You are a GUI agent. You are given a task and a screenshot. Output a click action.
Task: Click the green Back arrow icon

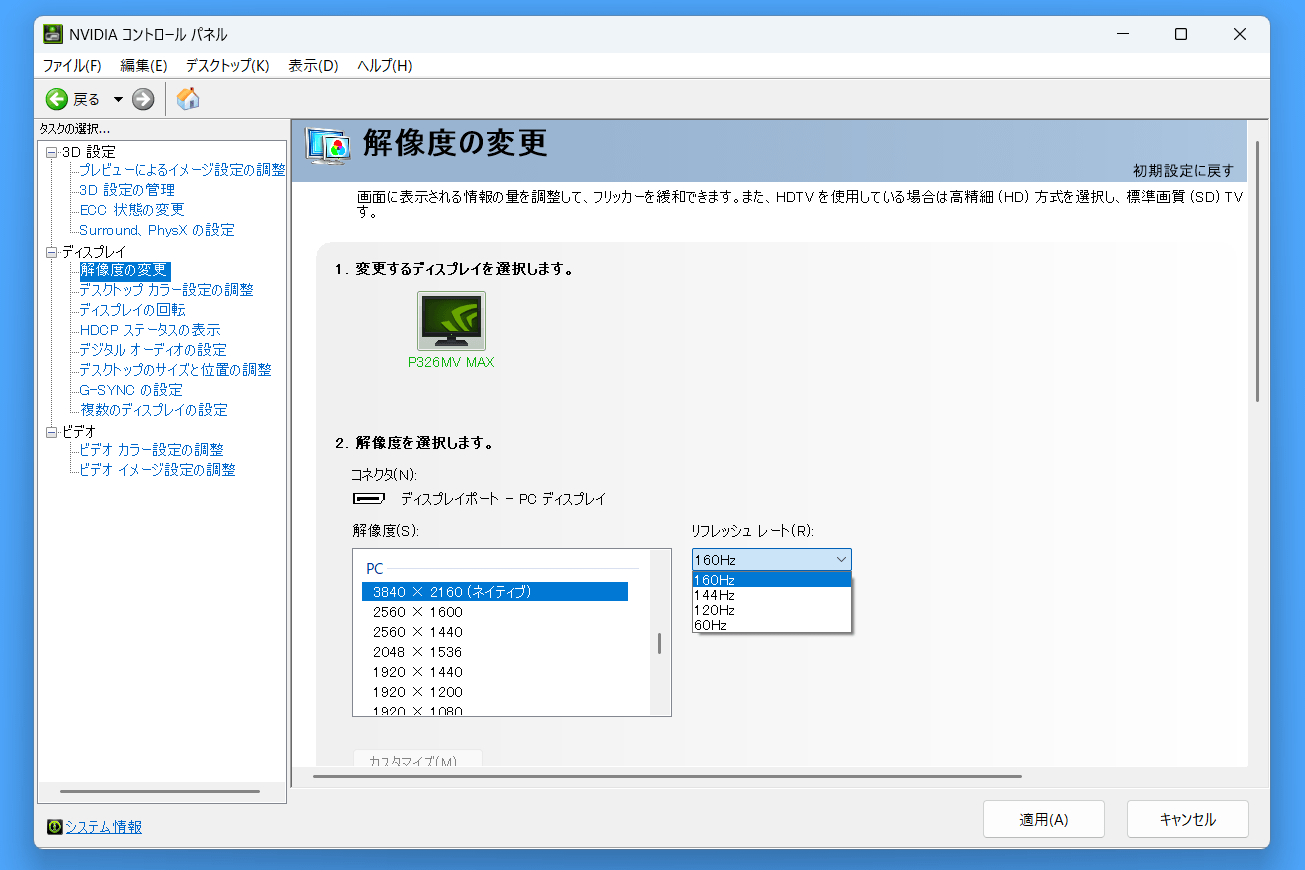[x=57, y=99]
